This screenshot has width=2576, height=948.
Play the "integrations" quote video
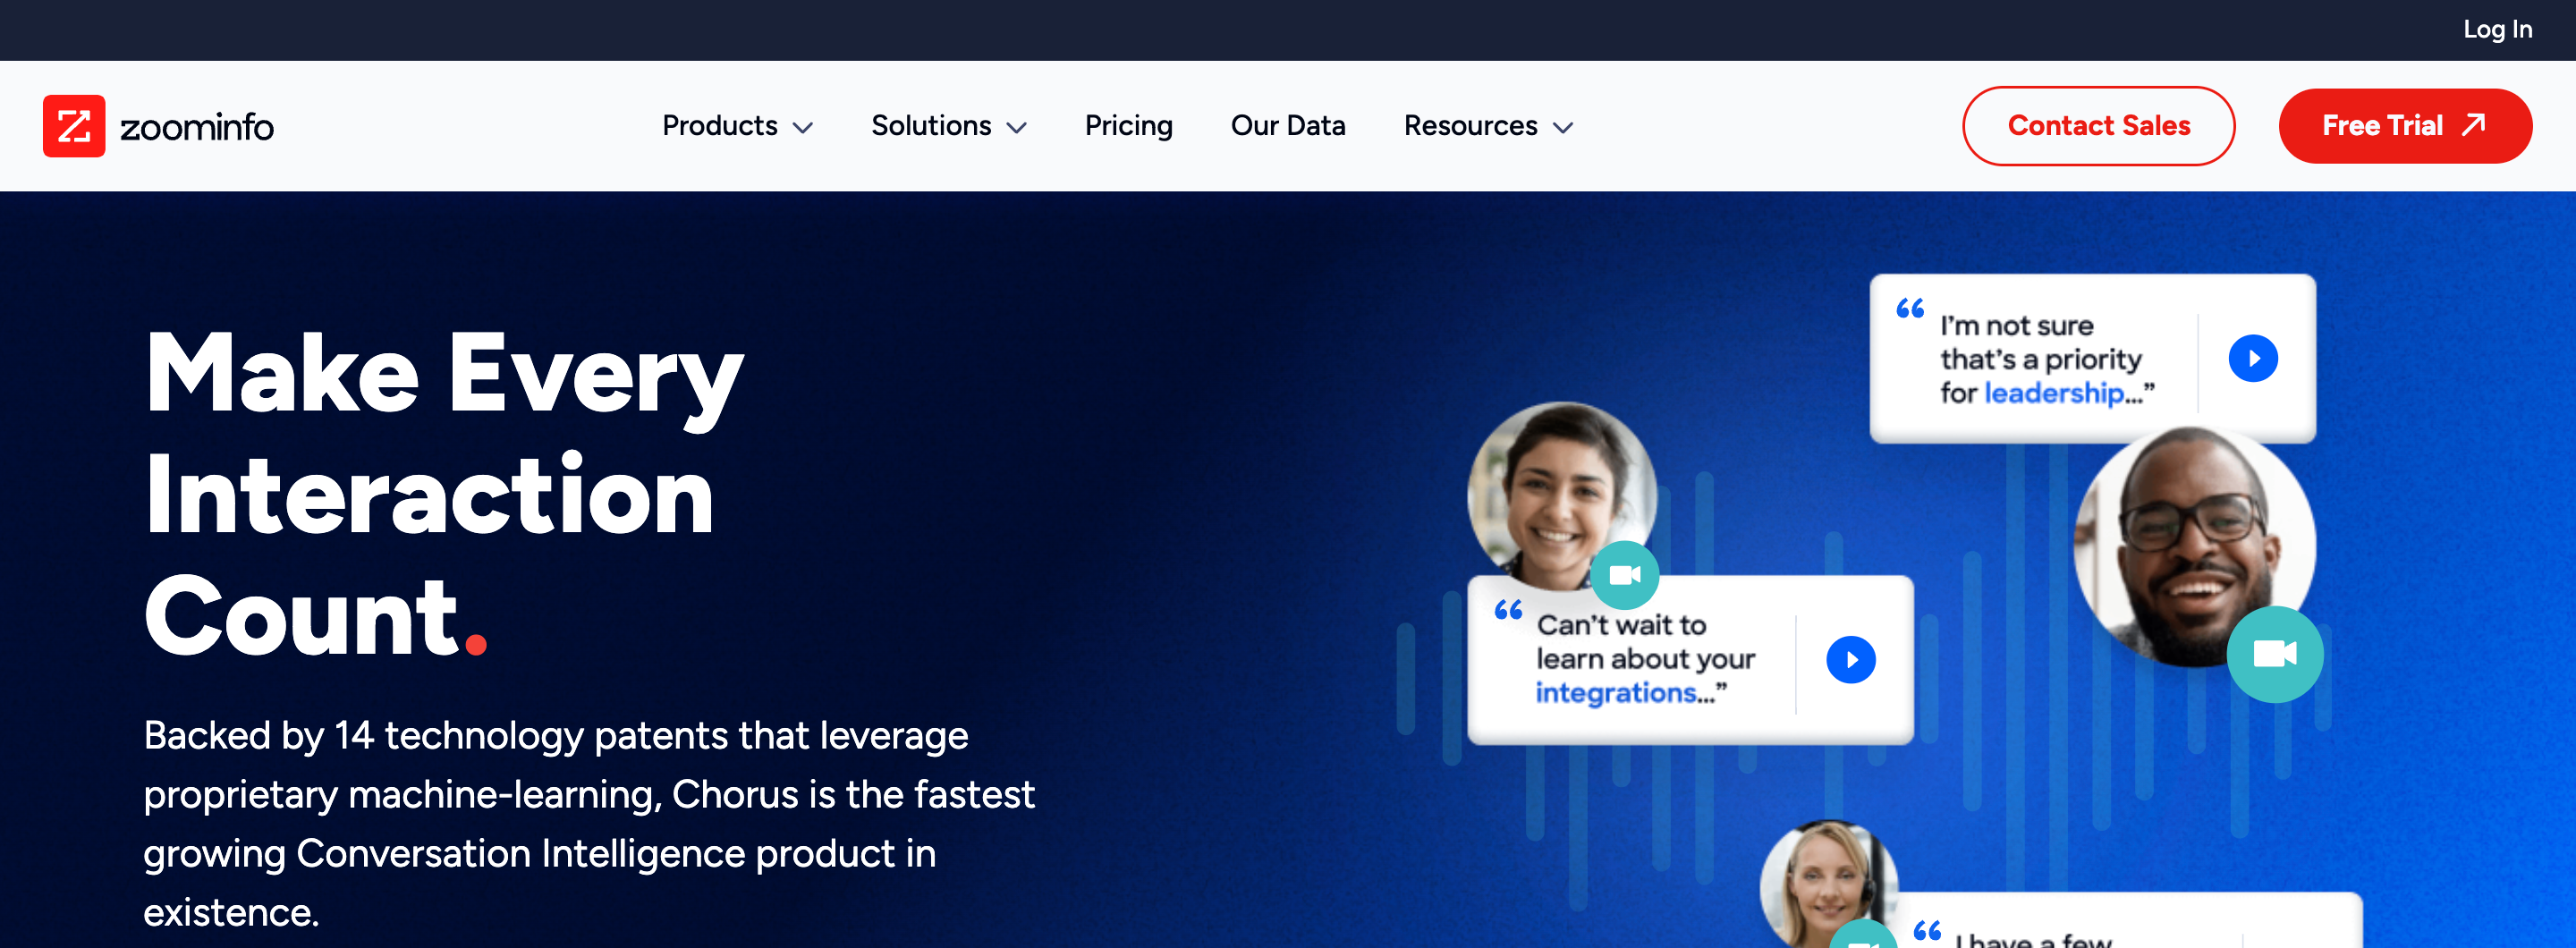point(1850,659)
